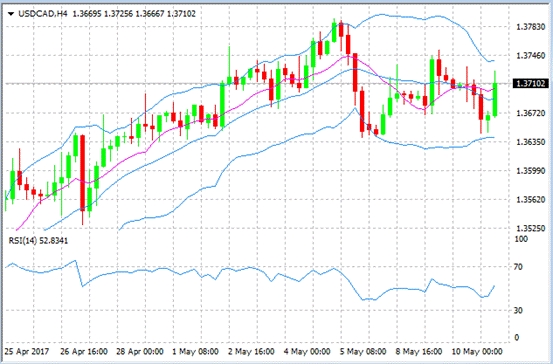Click the RSI 30 level label
Screen dimensions: 553x364
[x=518, y=310]
